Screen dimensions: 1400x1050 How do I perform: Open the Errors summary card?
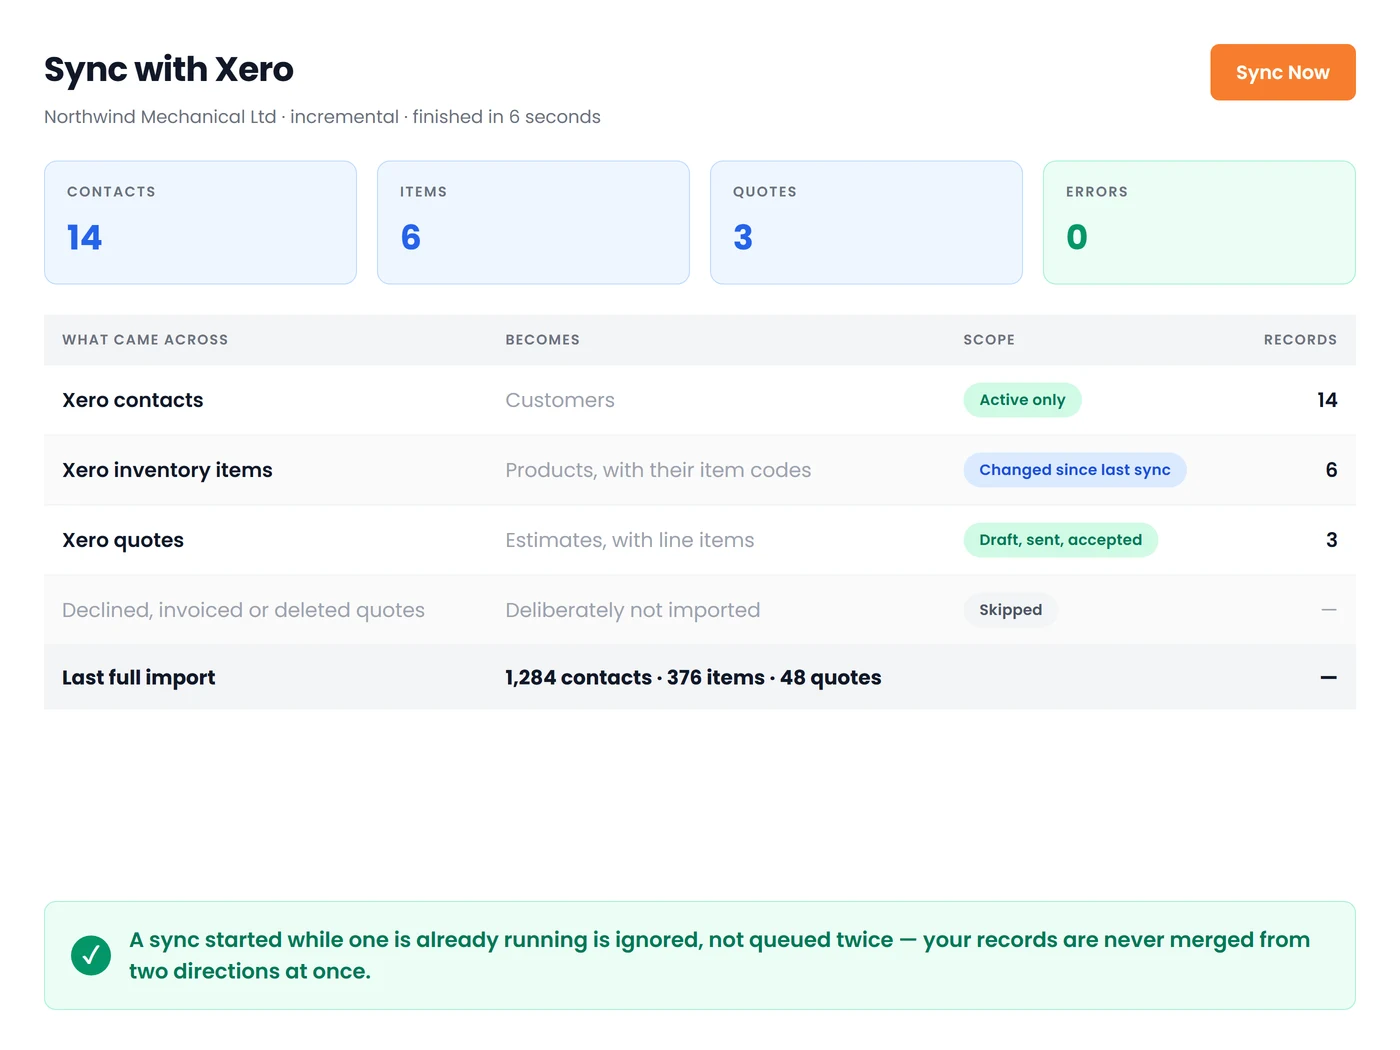(x=1199, y=222)
